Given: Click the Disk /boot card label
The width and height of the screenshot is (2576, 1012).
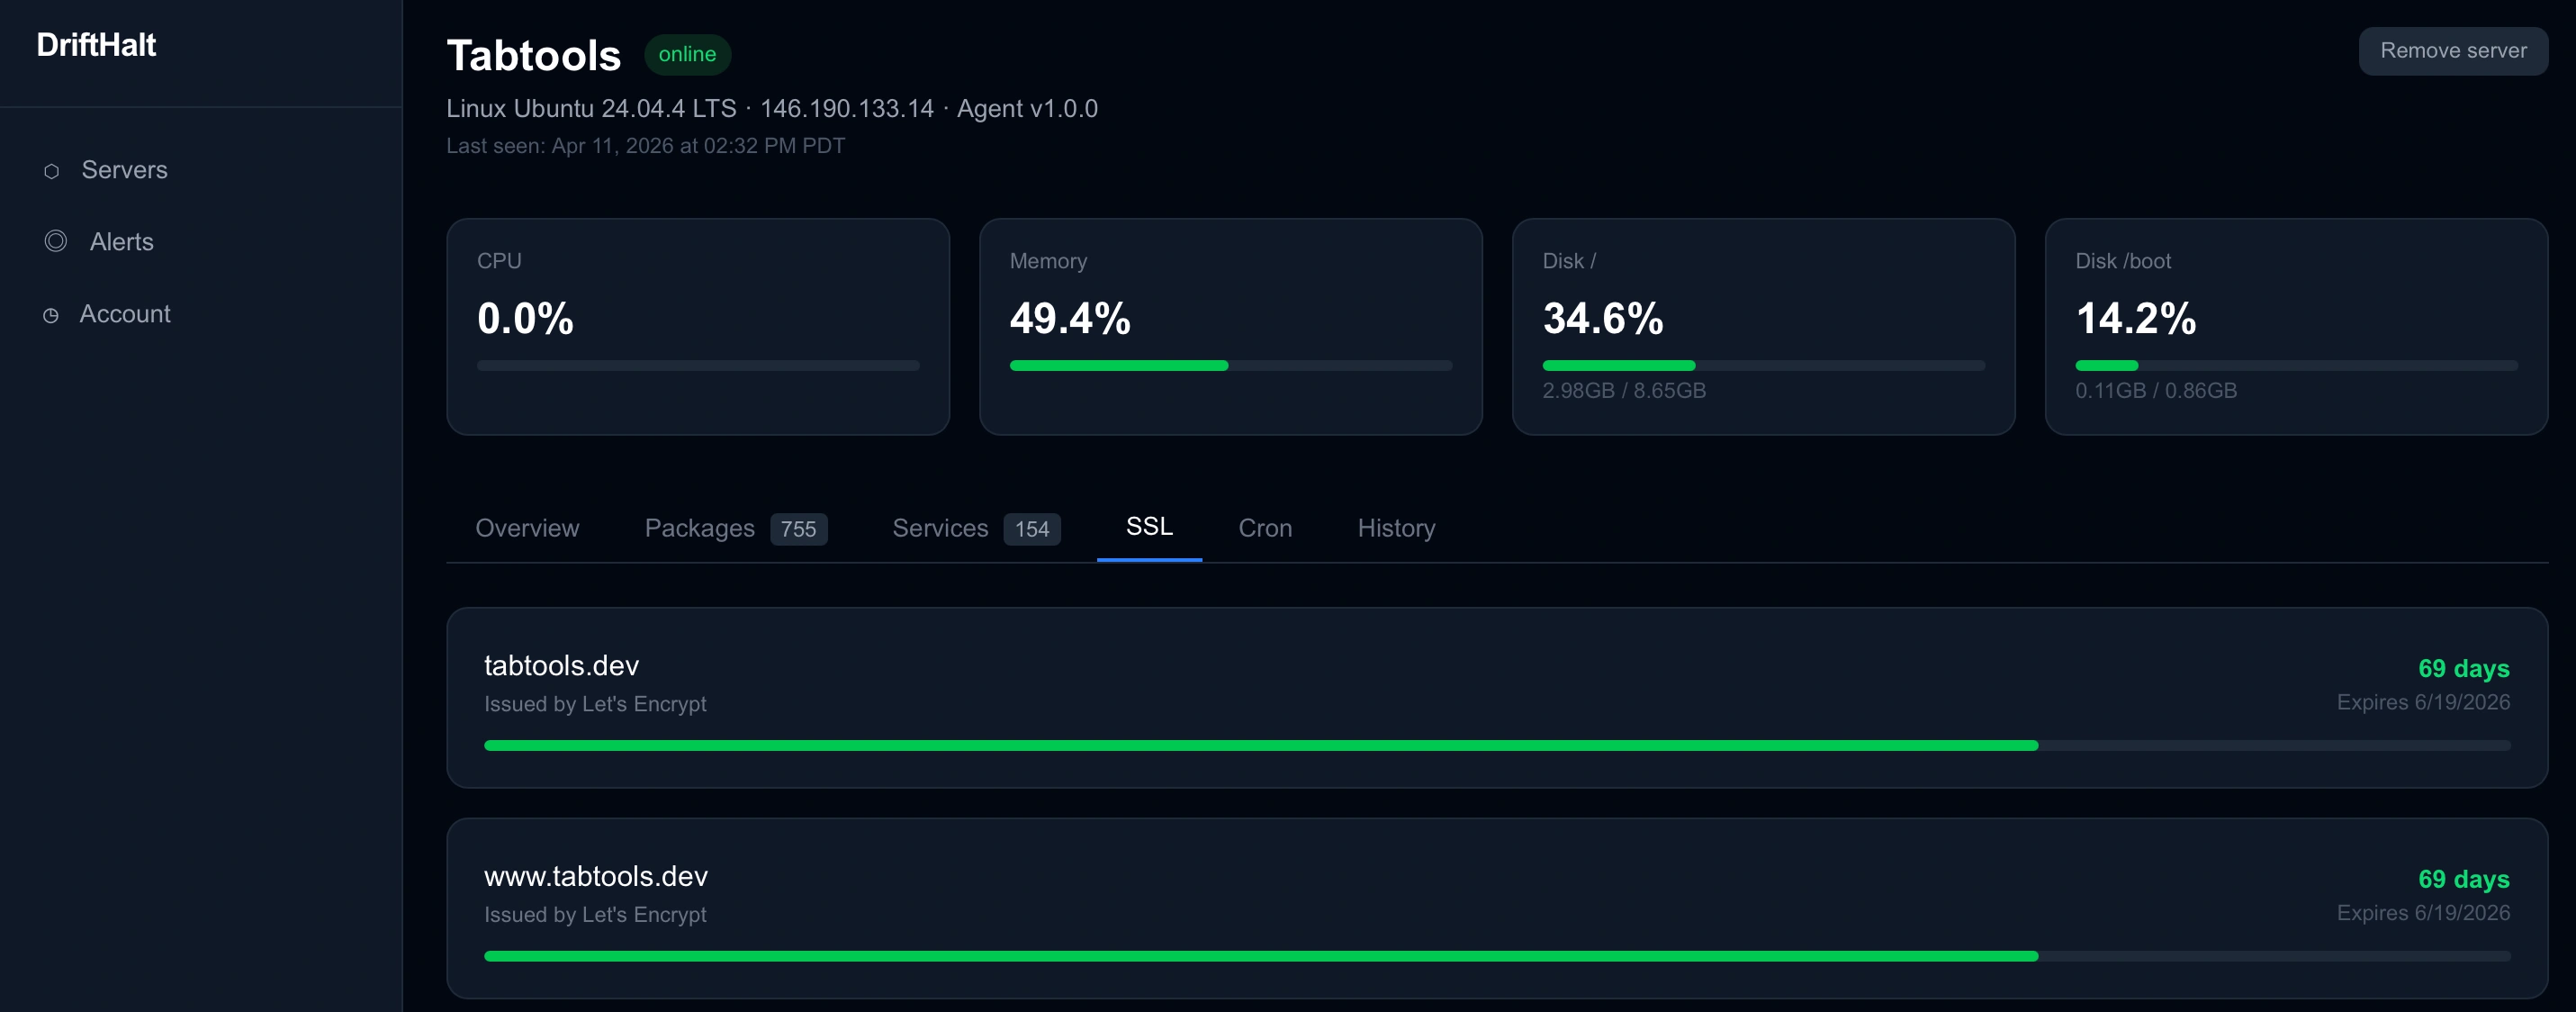Looking at the screenshot, I should 2123,261.
